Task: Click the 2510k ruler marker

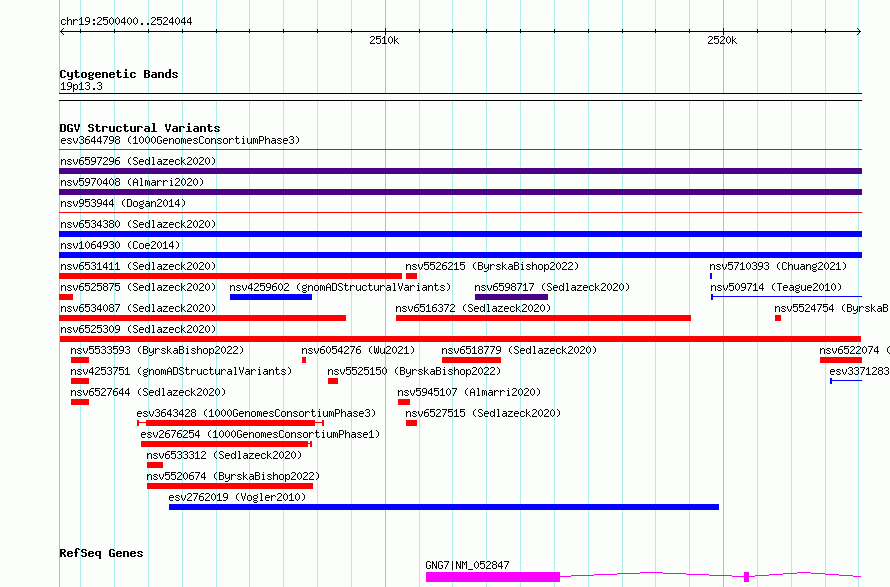Action: tap(384, 40)
